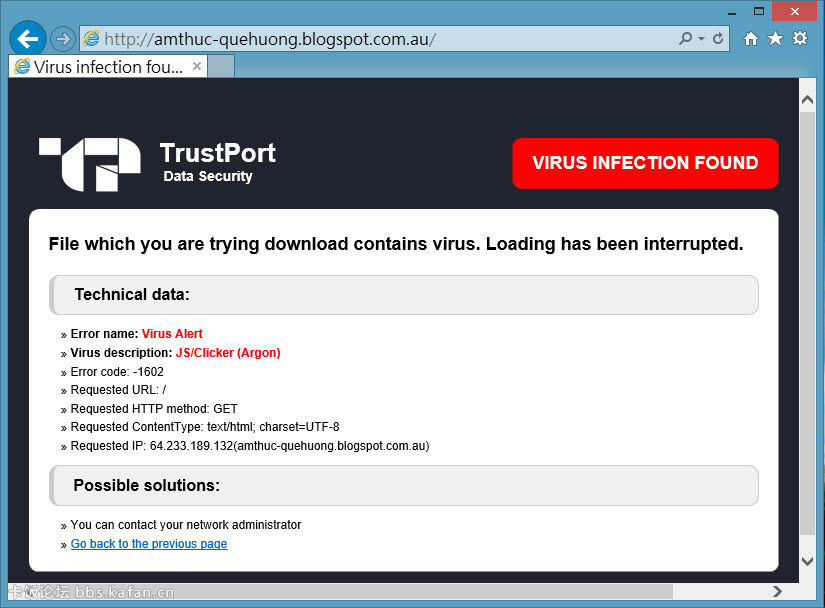
Task: Click 'You can contact your network administrator' text
Action: (186, 525)
